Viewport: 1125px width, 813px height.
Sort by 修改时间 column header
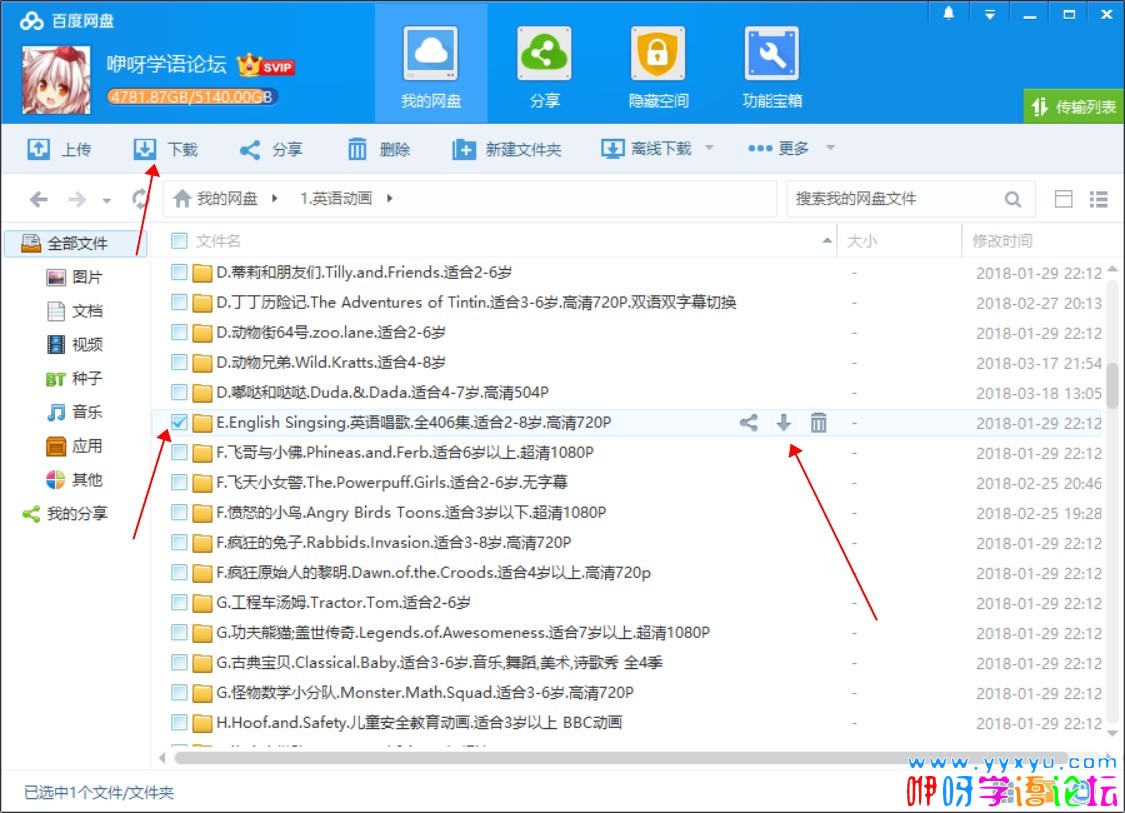(1002, 241)
